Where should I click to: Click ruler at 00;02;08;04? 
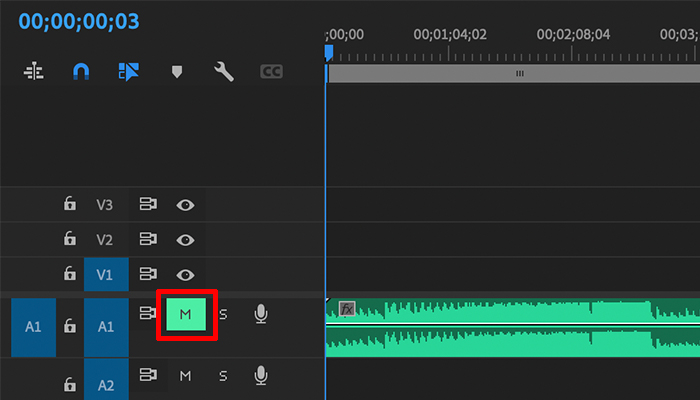[x=573, y=34]
